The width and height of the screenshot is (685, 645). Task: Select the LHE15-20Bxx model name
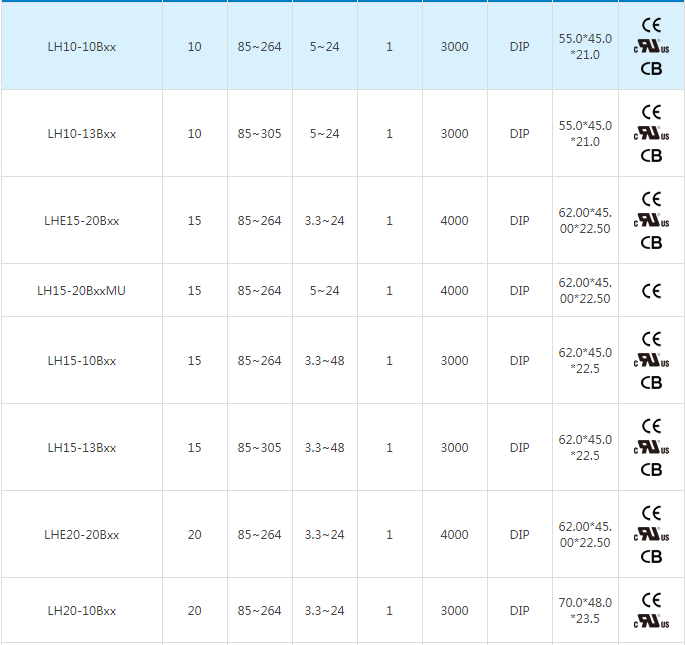click(82, 221)
